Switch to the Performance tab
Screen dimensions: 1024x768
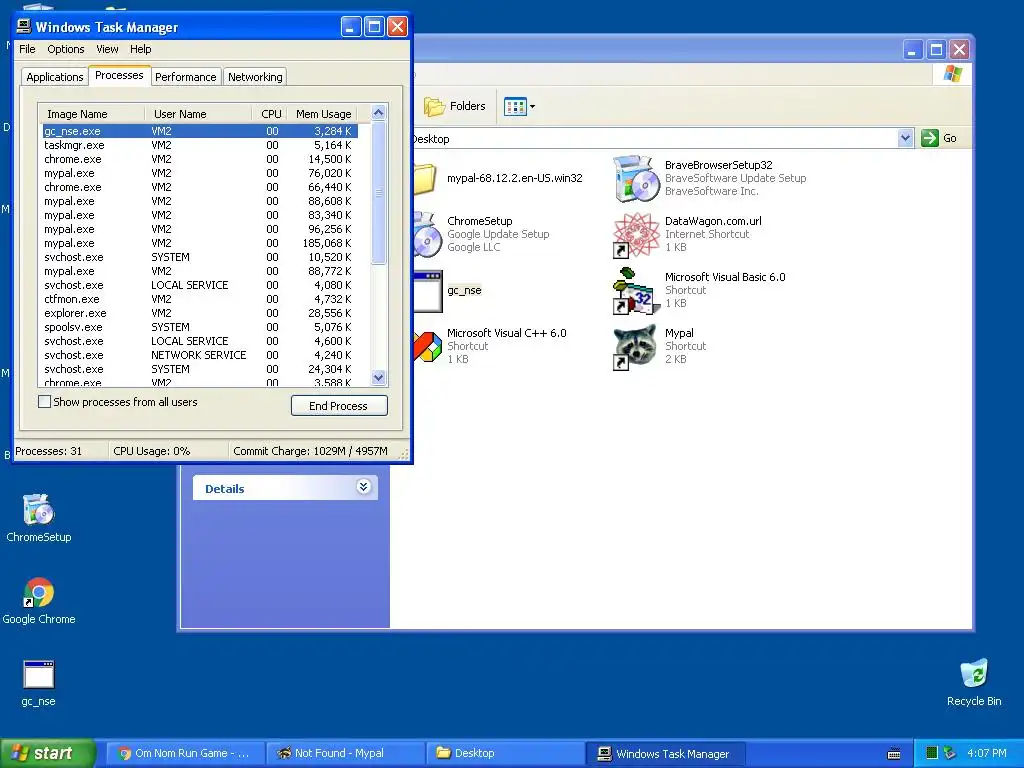point(185,77)
